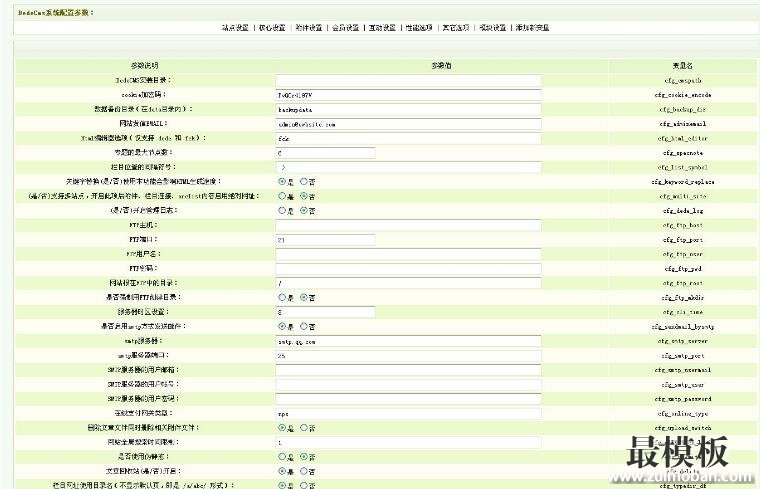Open the 模块设置 (module settings) tab
The image size is (760, 489).
(492, 28)
